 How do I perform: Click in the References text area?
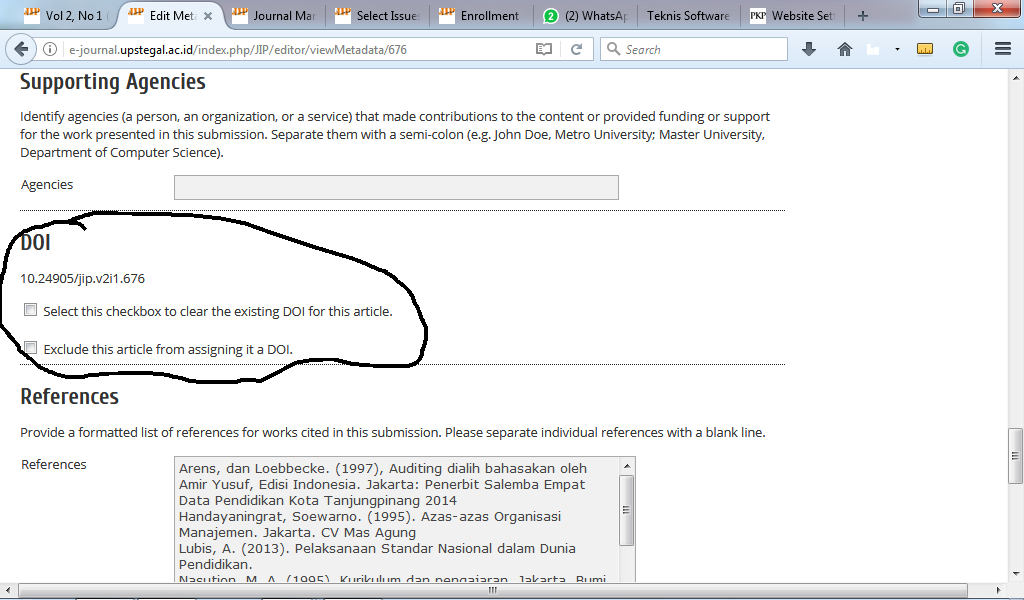coord(396,517)
